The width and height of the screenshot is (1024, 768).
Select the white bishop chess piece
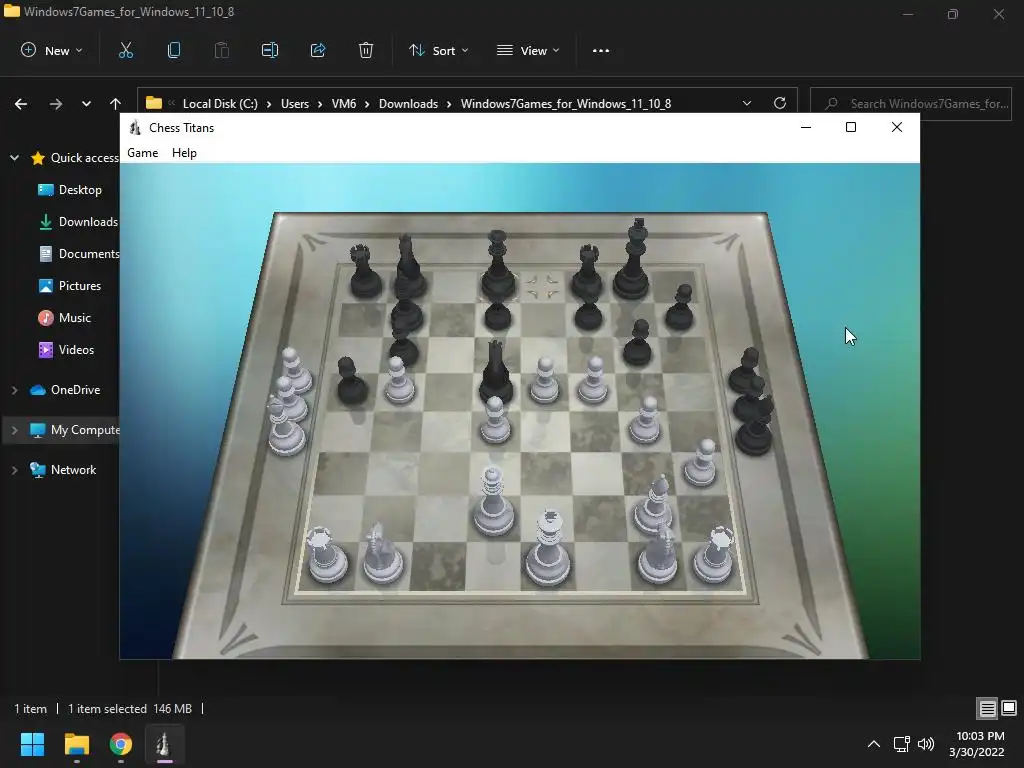[x=654, y=504]
